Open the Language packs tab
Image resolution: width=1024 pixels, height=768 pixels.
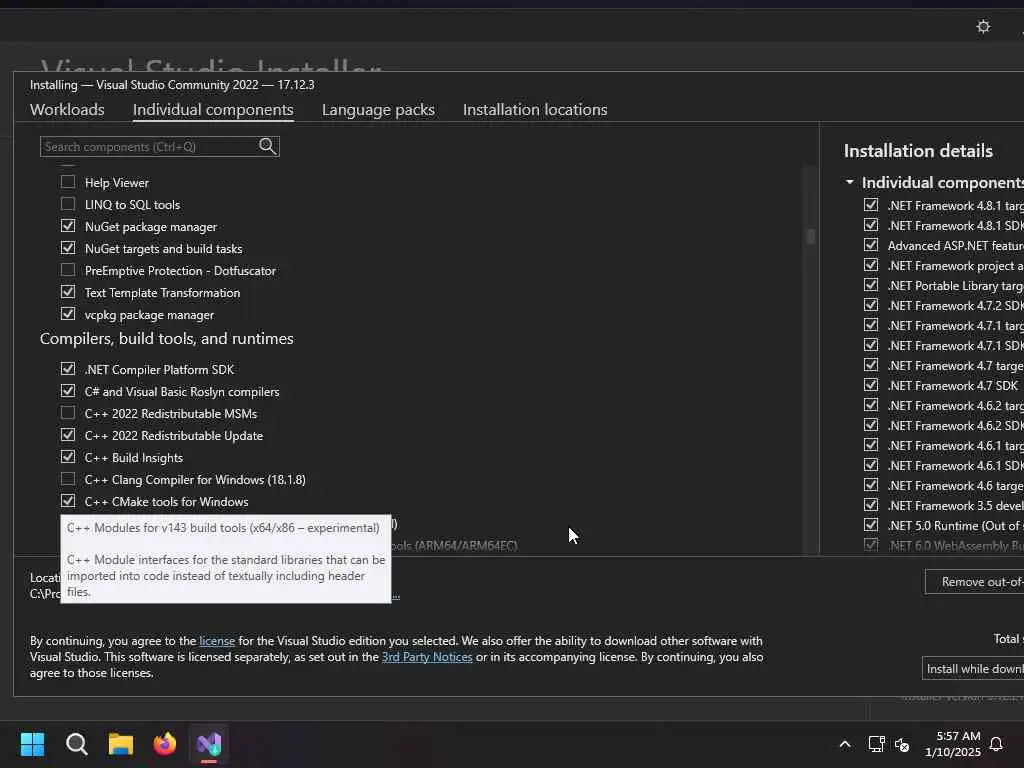[378, 110]
